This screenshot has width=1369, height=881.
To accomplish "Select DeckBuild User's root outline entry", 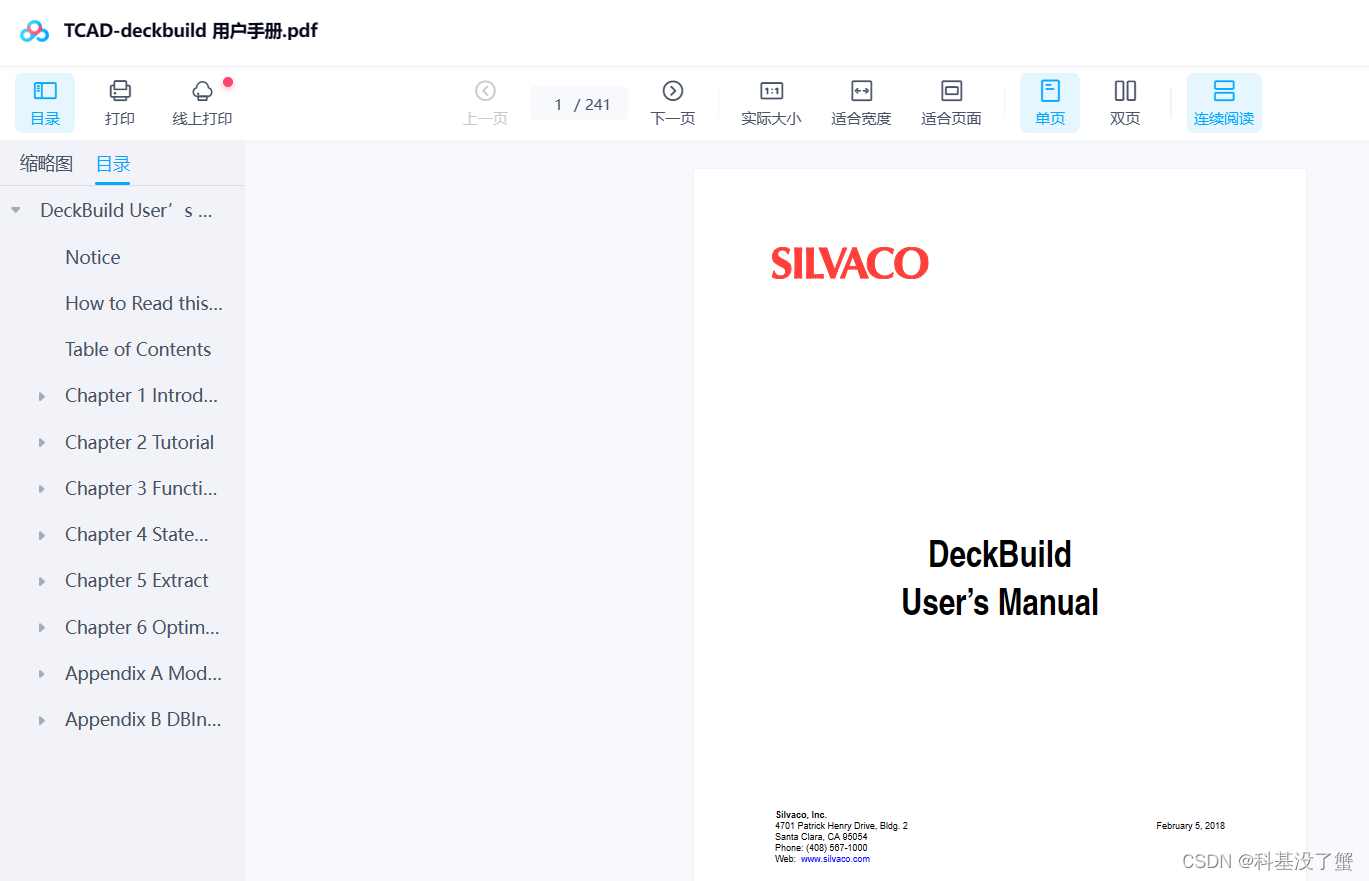I will tap(126, 210).
